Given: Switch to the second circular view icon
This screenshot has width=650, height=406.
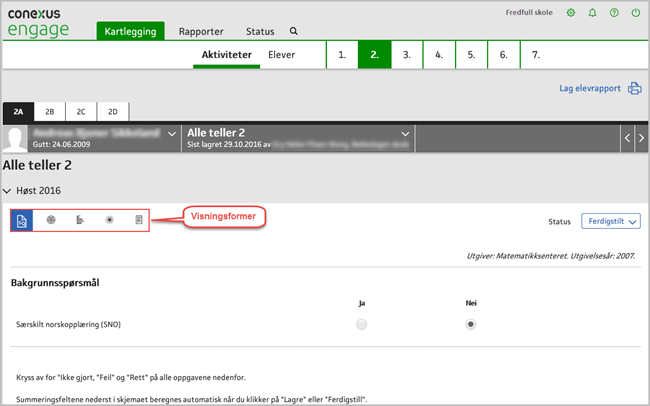Looking at the screenshot, I should click(x=51, y=219).
